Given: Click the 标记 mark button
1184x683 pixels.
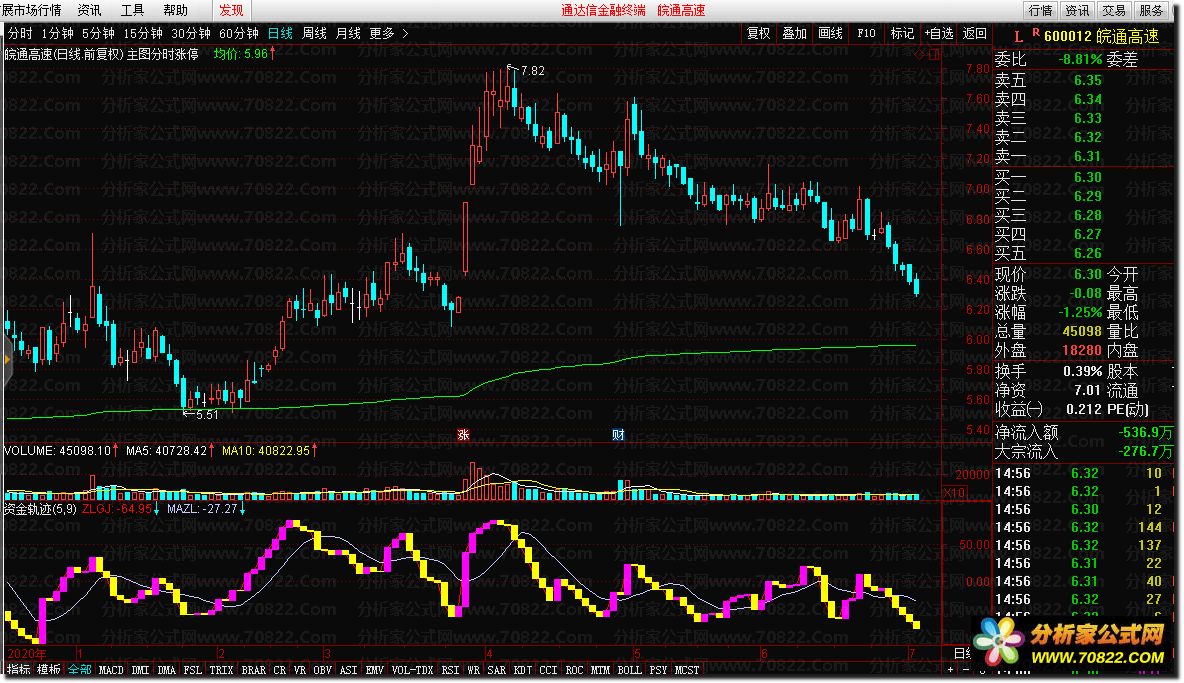Looking at the screenshot, I should 902,33.
